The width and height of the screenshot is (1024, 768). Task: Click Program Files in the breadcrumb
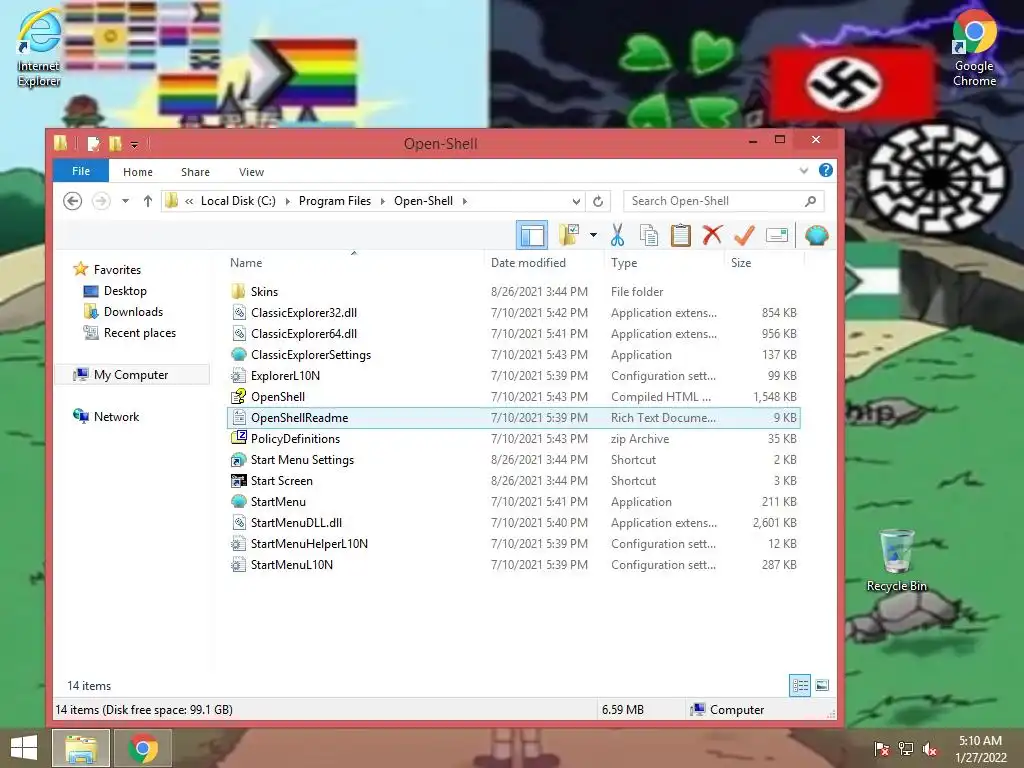coord(335,201)
